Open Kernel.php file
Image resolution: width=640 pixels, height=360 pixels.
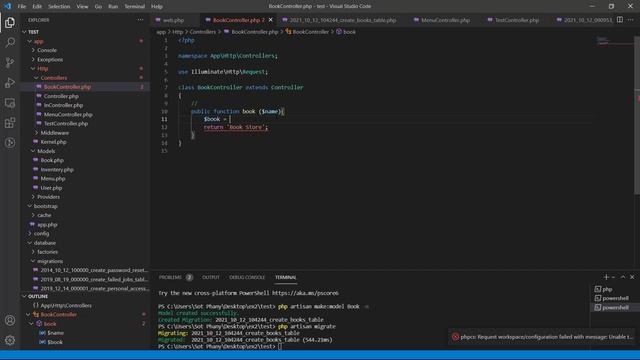(x=53, y=142)
